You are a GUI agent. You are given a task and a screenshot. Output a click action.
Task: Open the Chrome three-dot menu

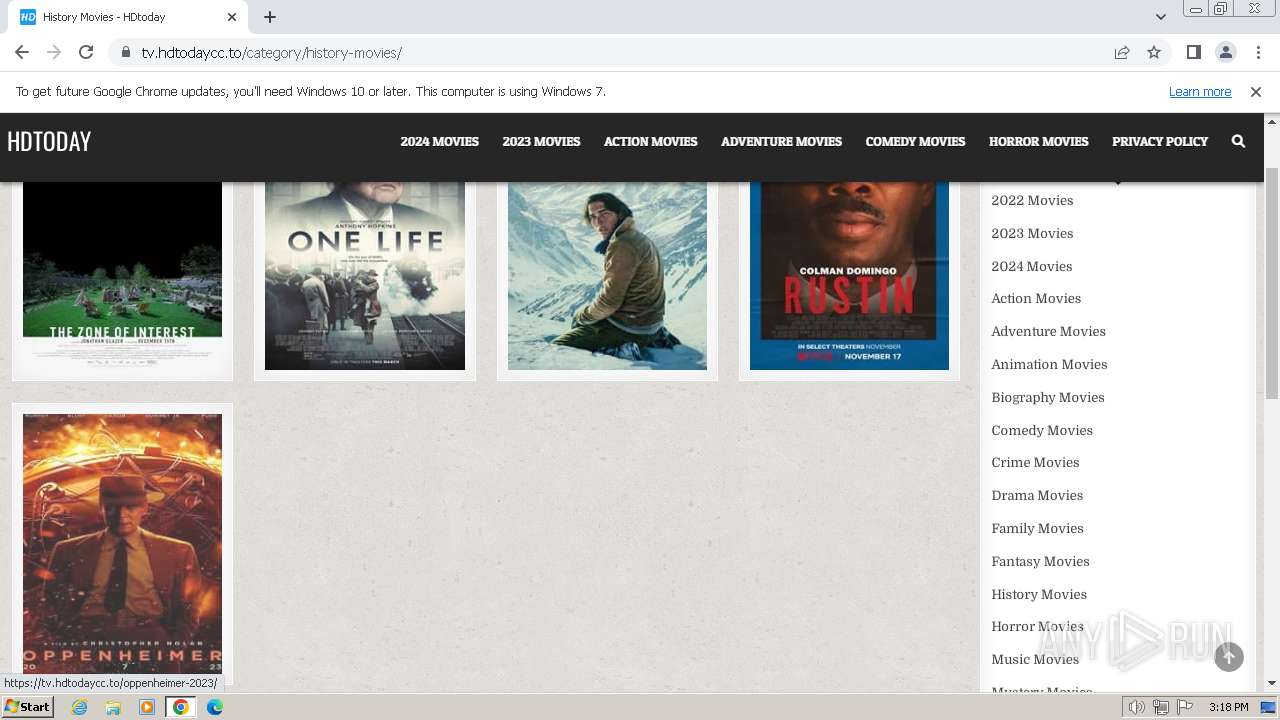point(1258,52)
